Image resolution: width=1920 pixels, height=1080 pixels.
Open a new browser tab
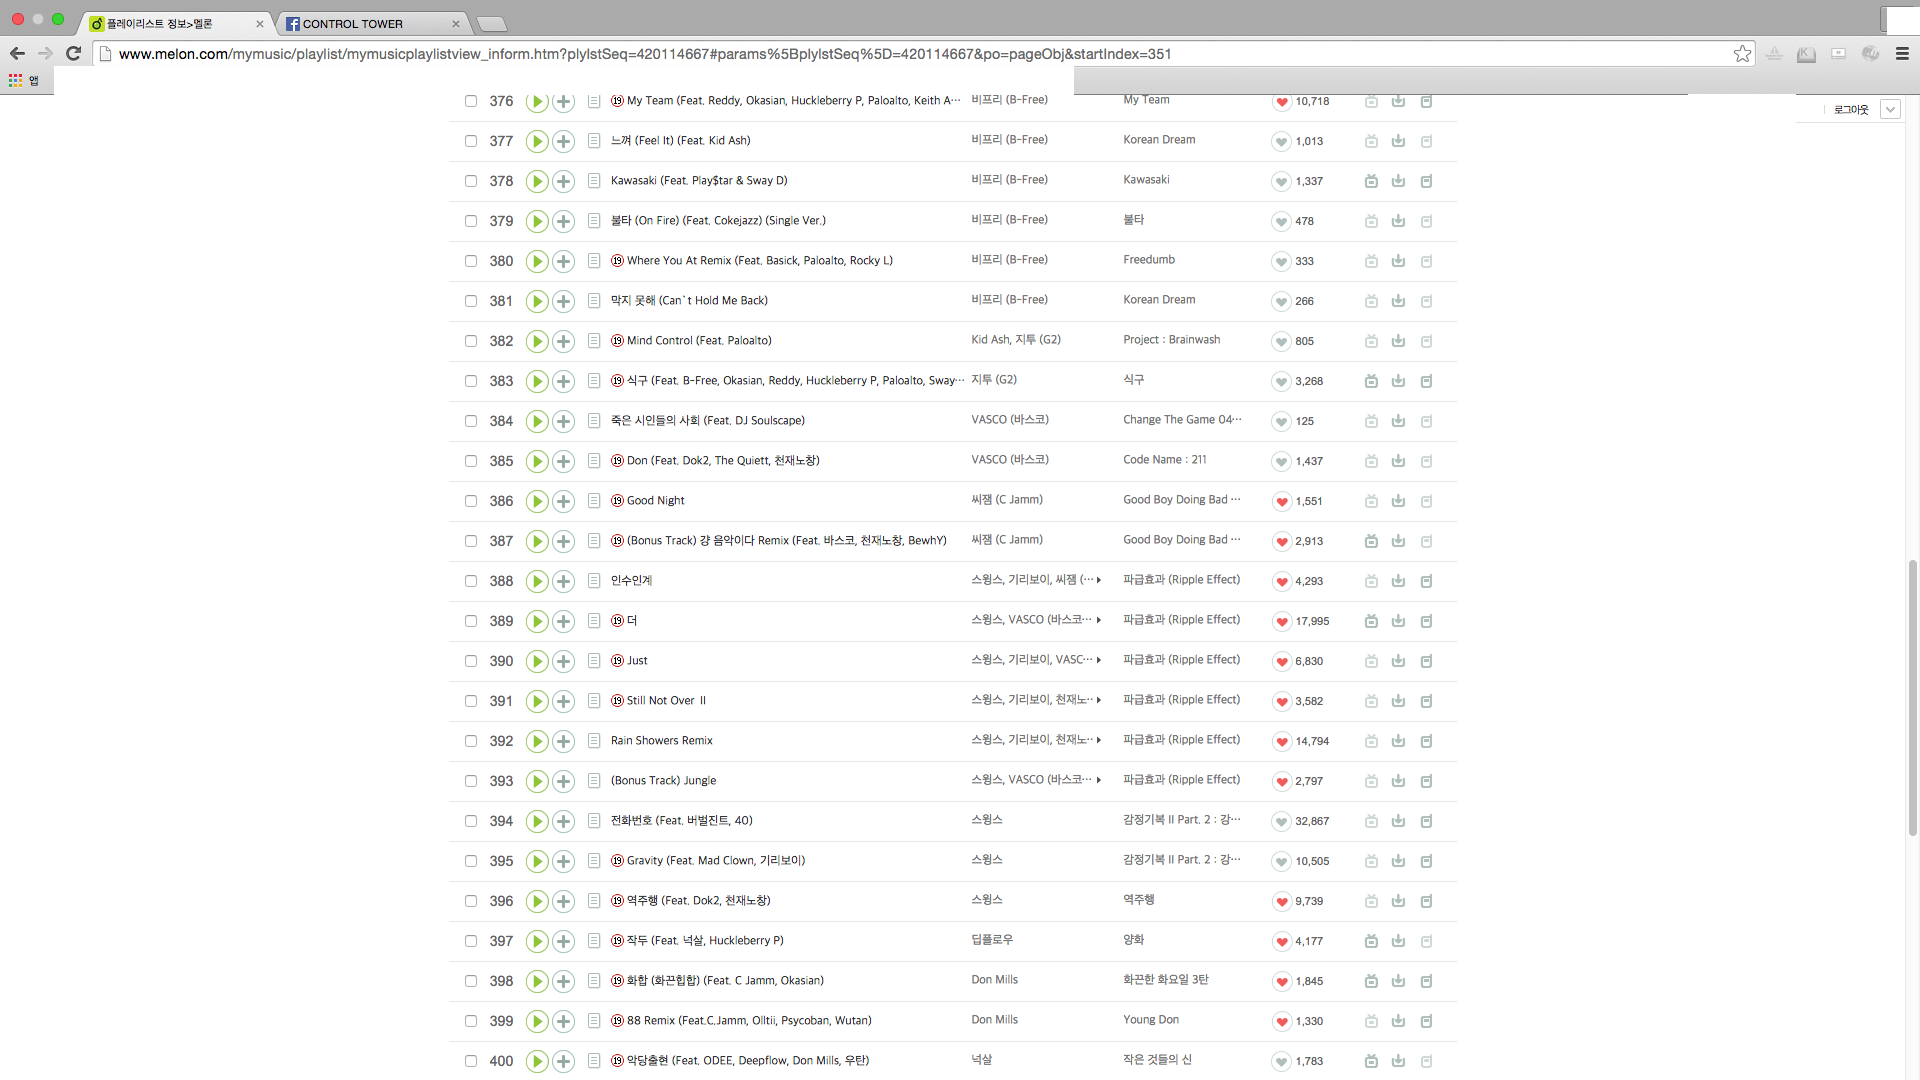(491, 24)
